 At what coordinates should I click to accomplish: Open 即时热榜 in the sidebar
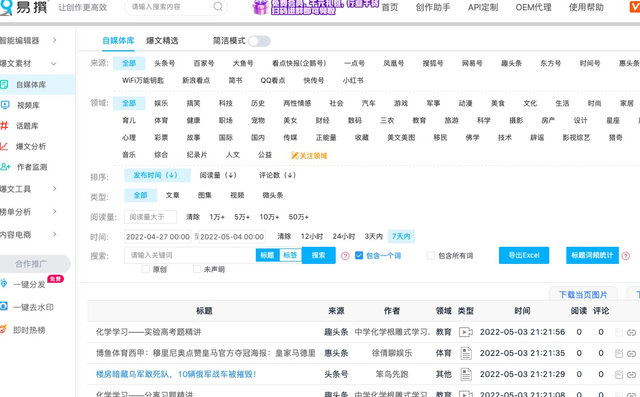click(x=29, y=330)
